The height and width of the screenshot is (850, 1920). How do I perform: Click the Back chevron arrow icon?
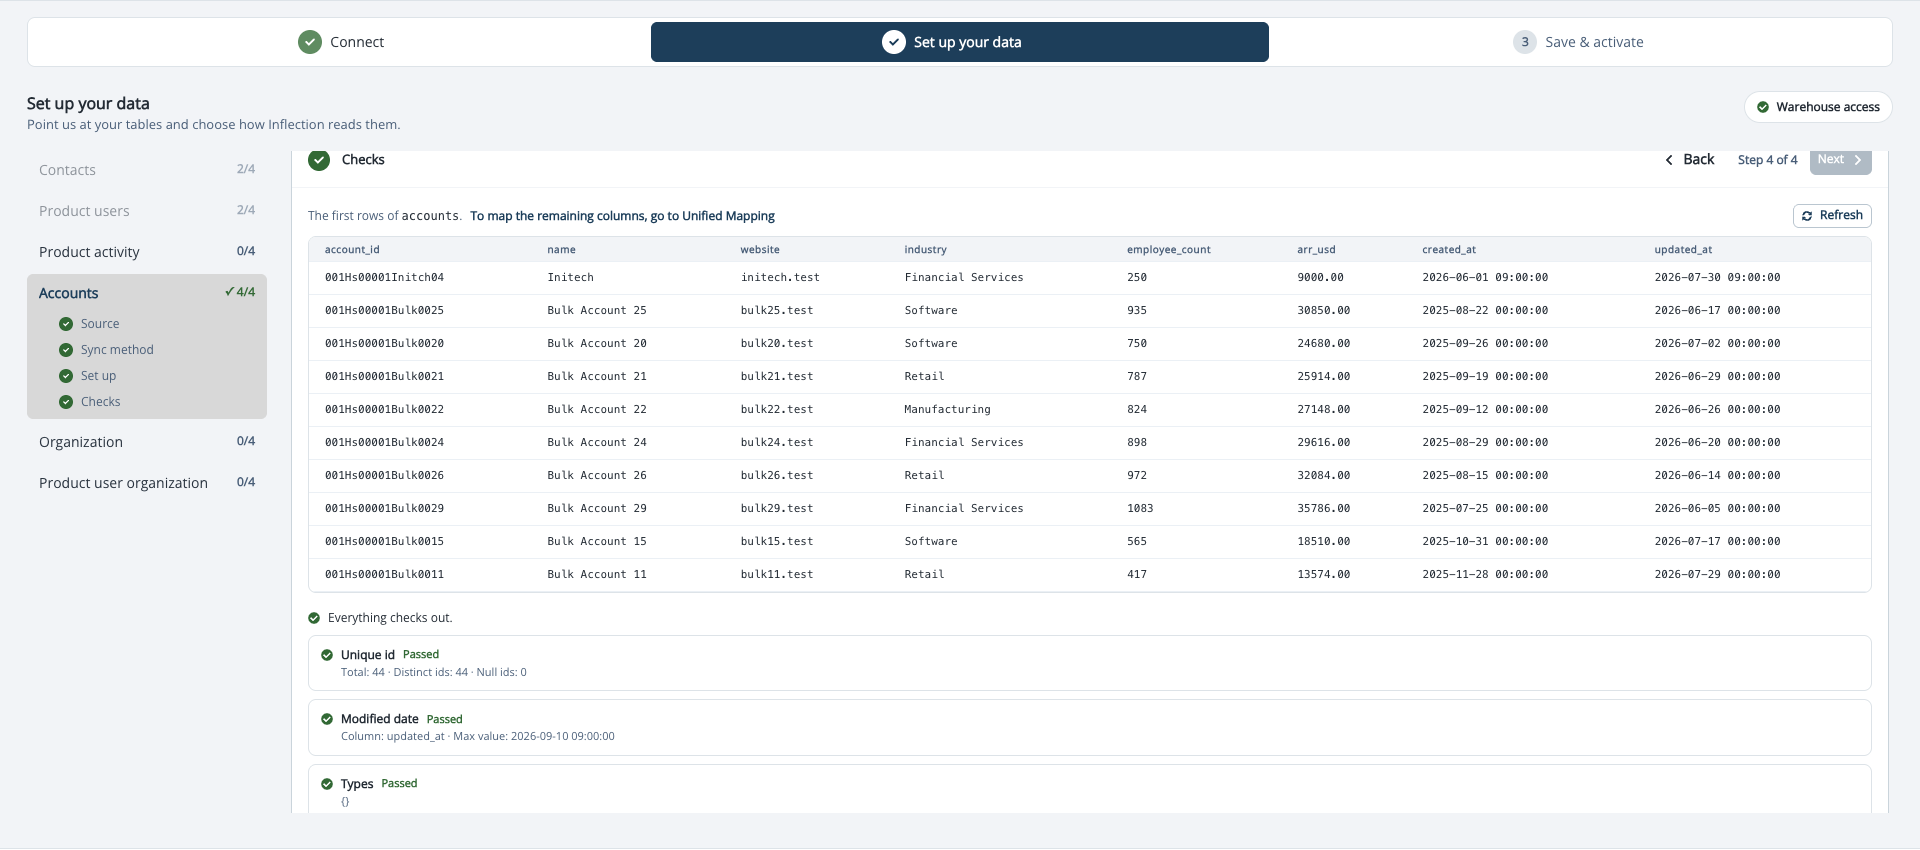1669,160
